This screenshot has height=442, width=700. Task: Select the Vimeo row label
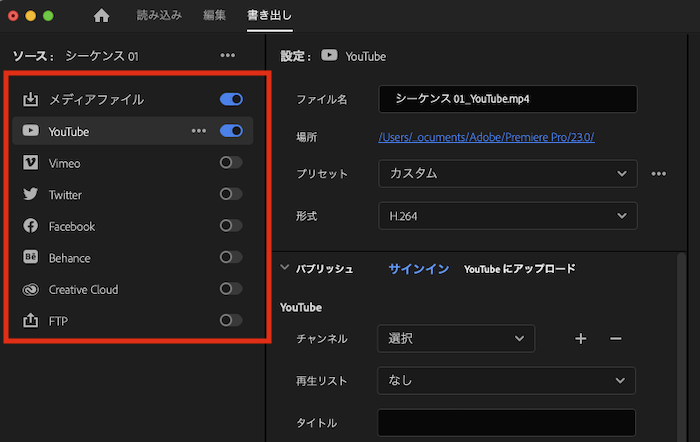64,163
